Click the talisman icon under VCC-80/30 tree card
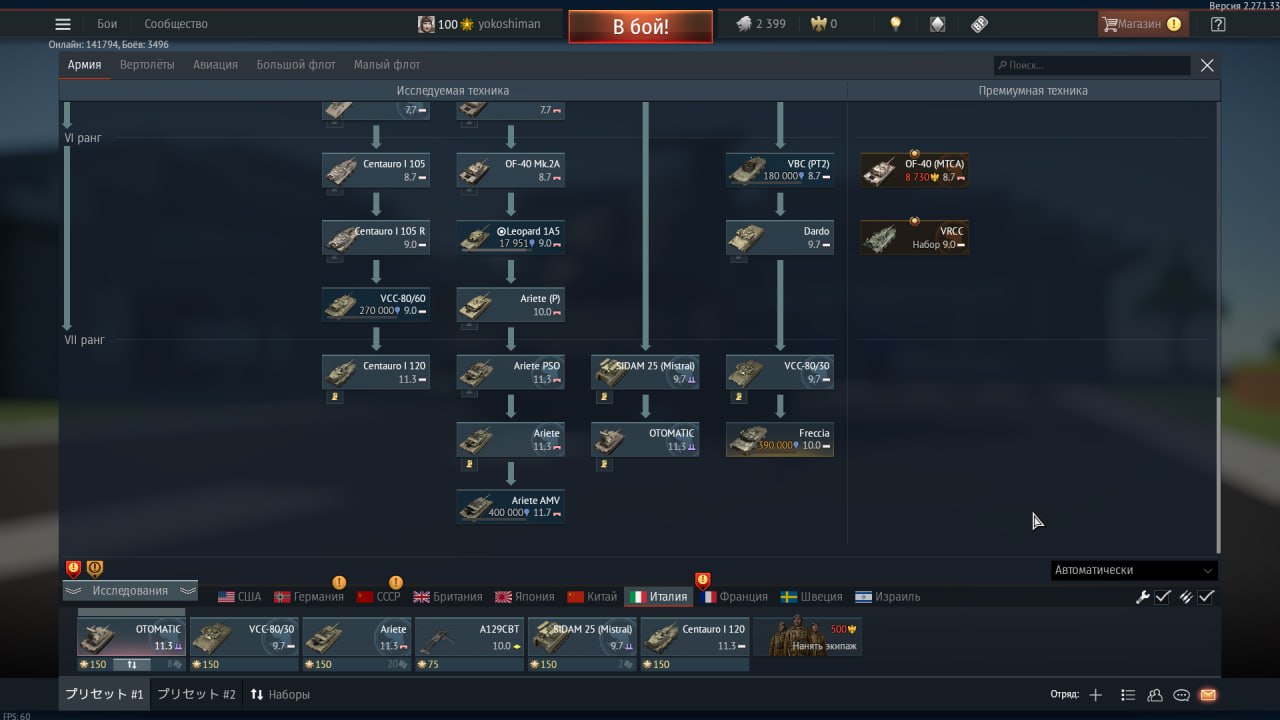 (739, 397)
